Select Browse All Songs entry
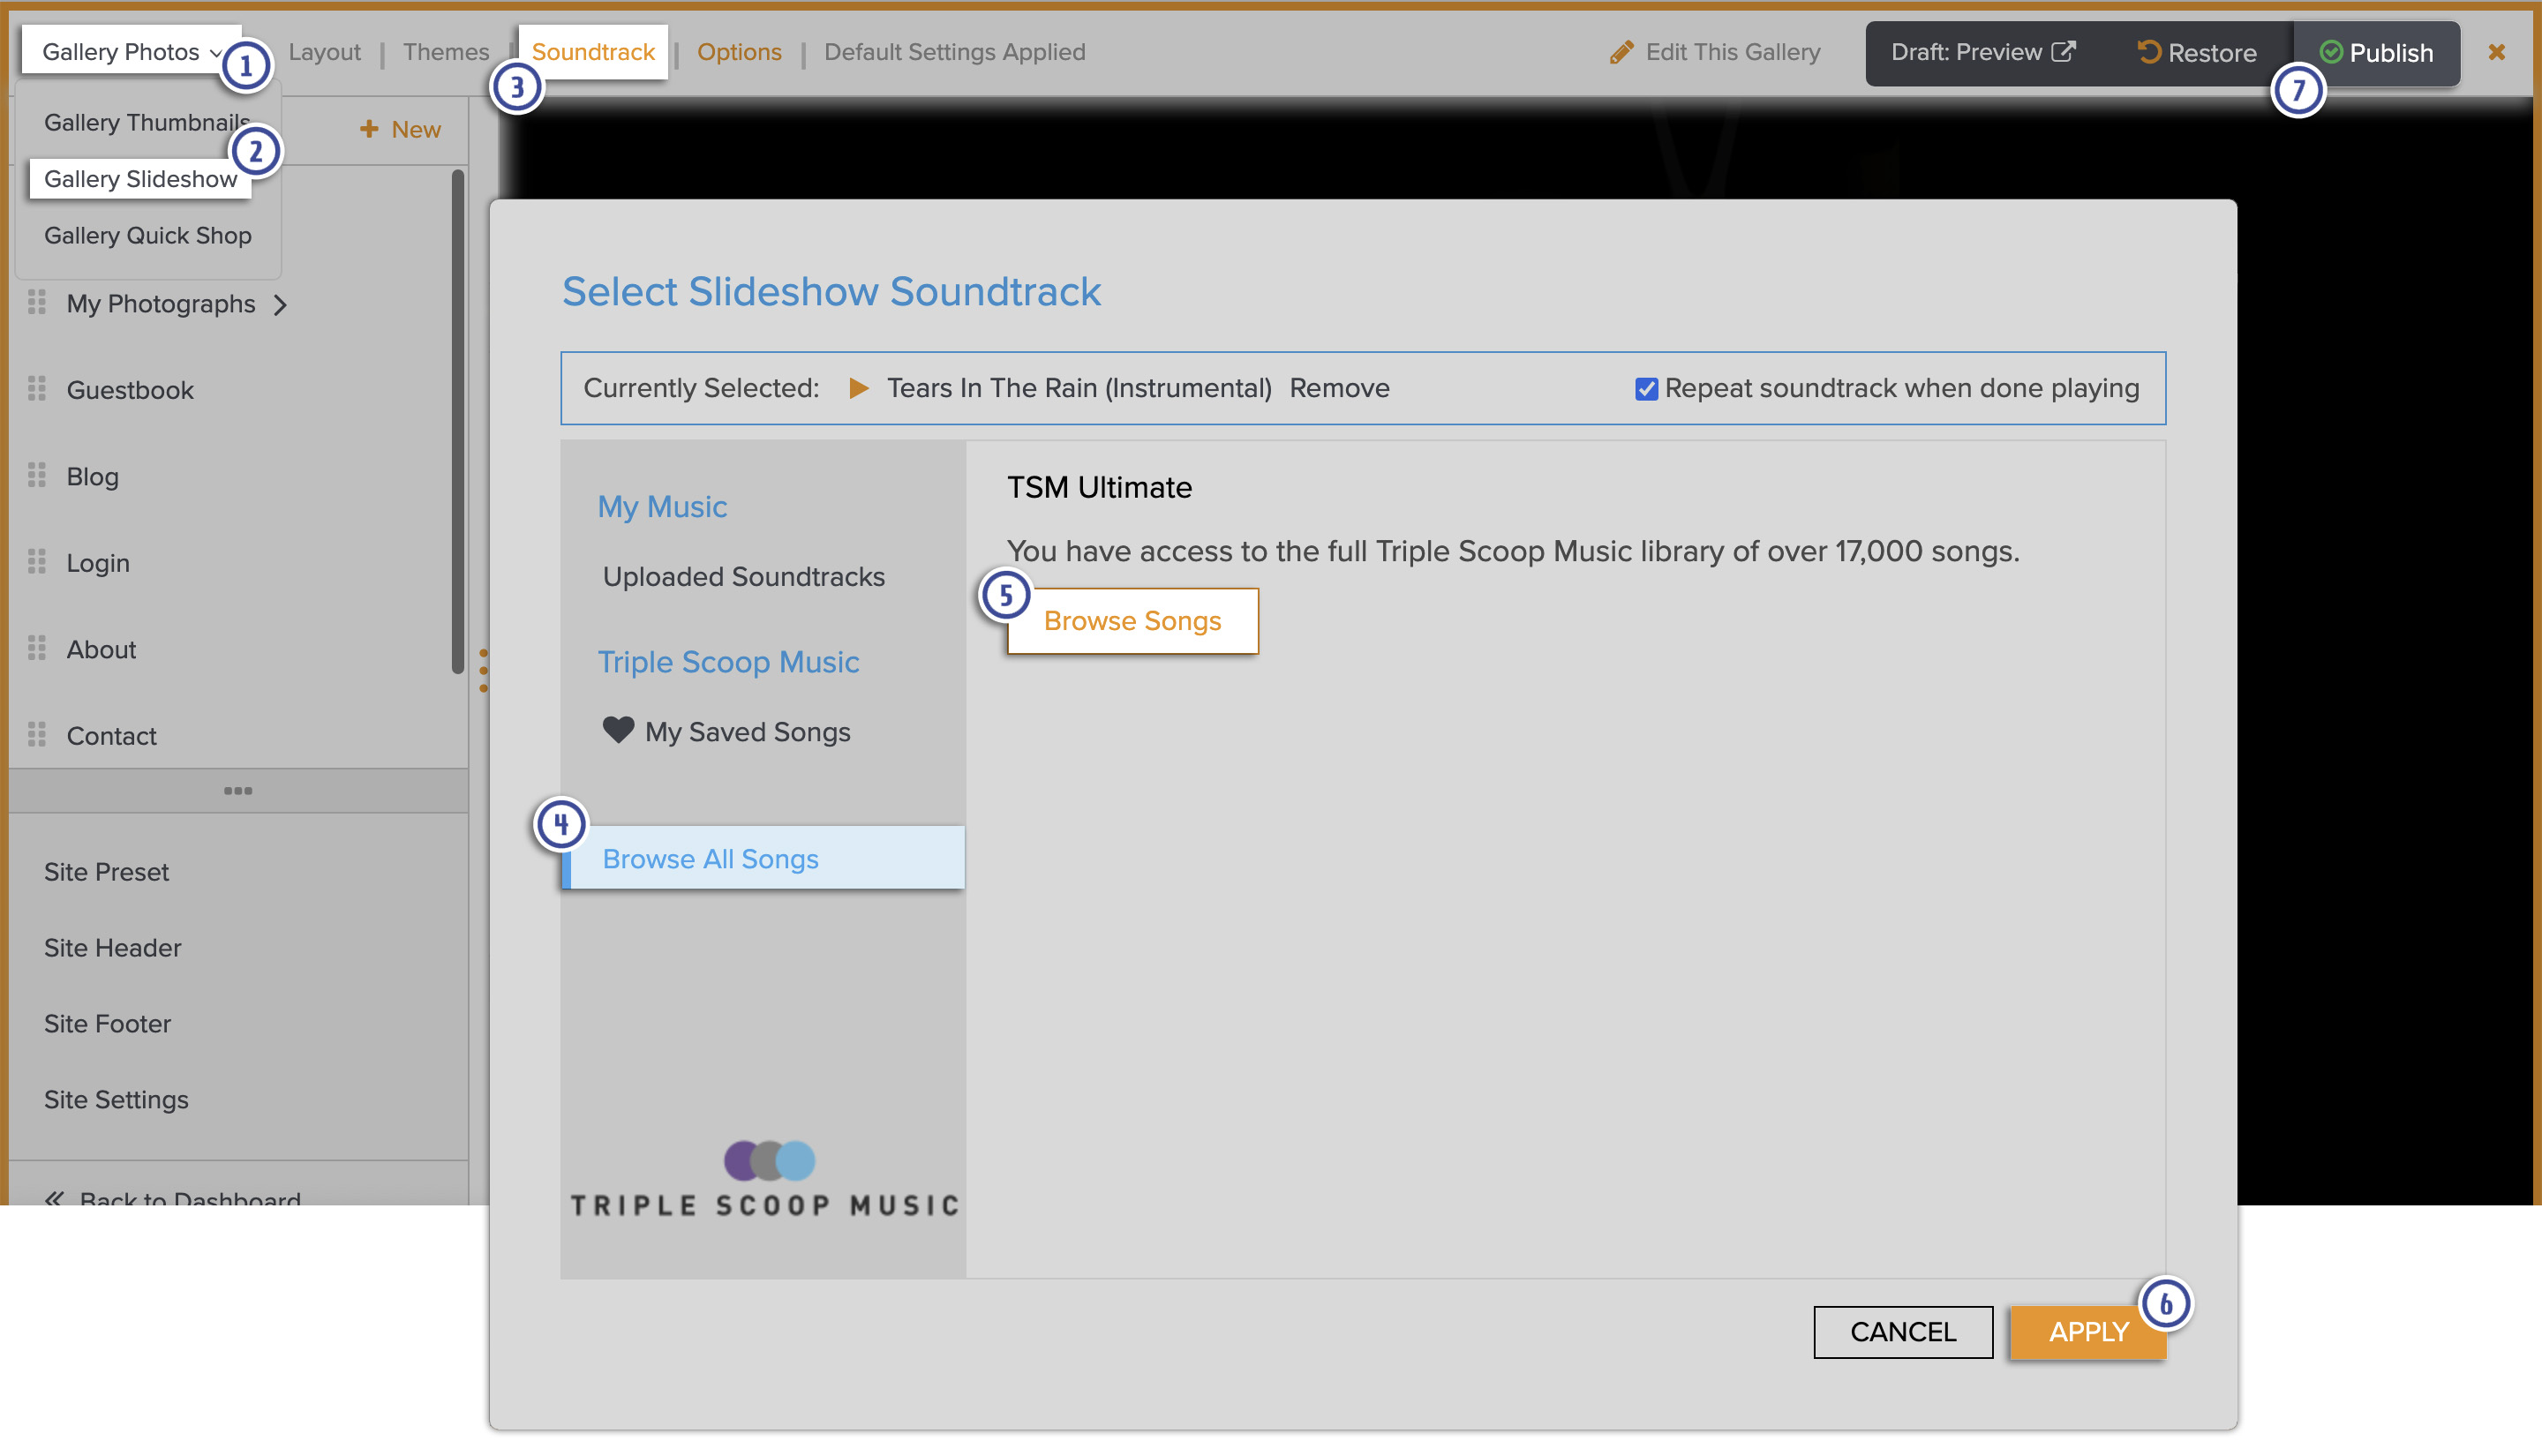The height and width of the screenshot is (1456, 2542). pos(710,858)
